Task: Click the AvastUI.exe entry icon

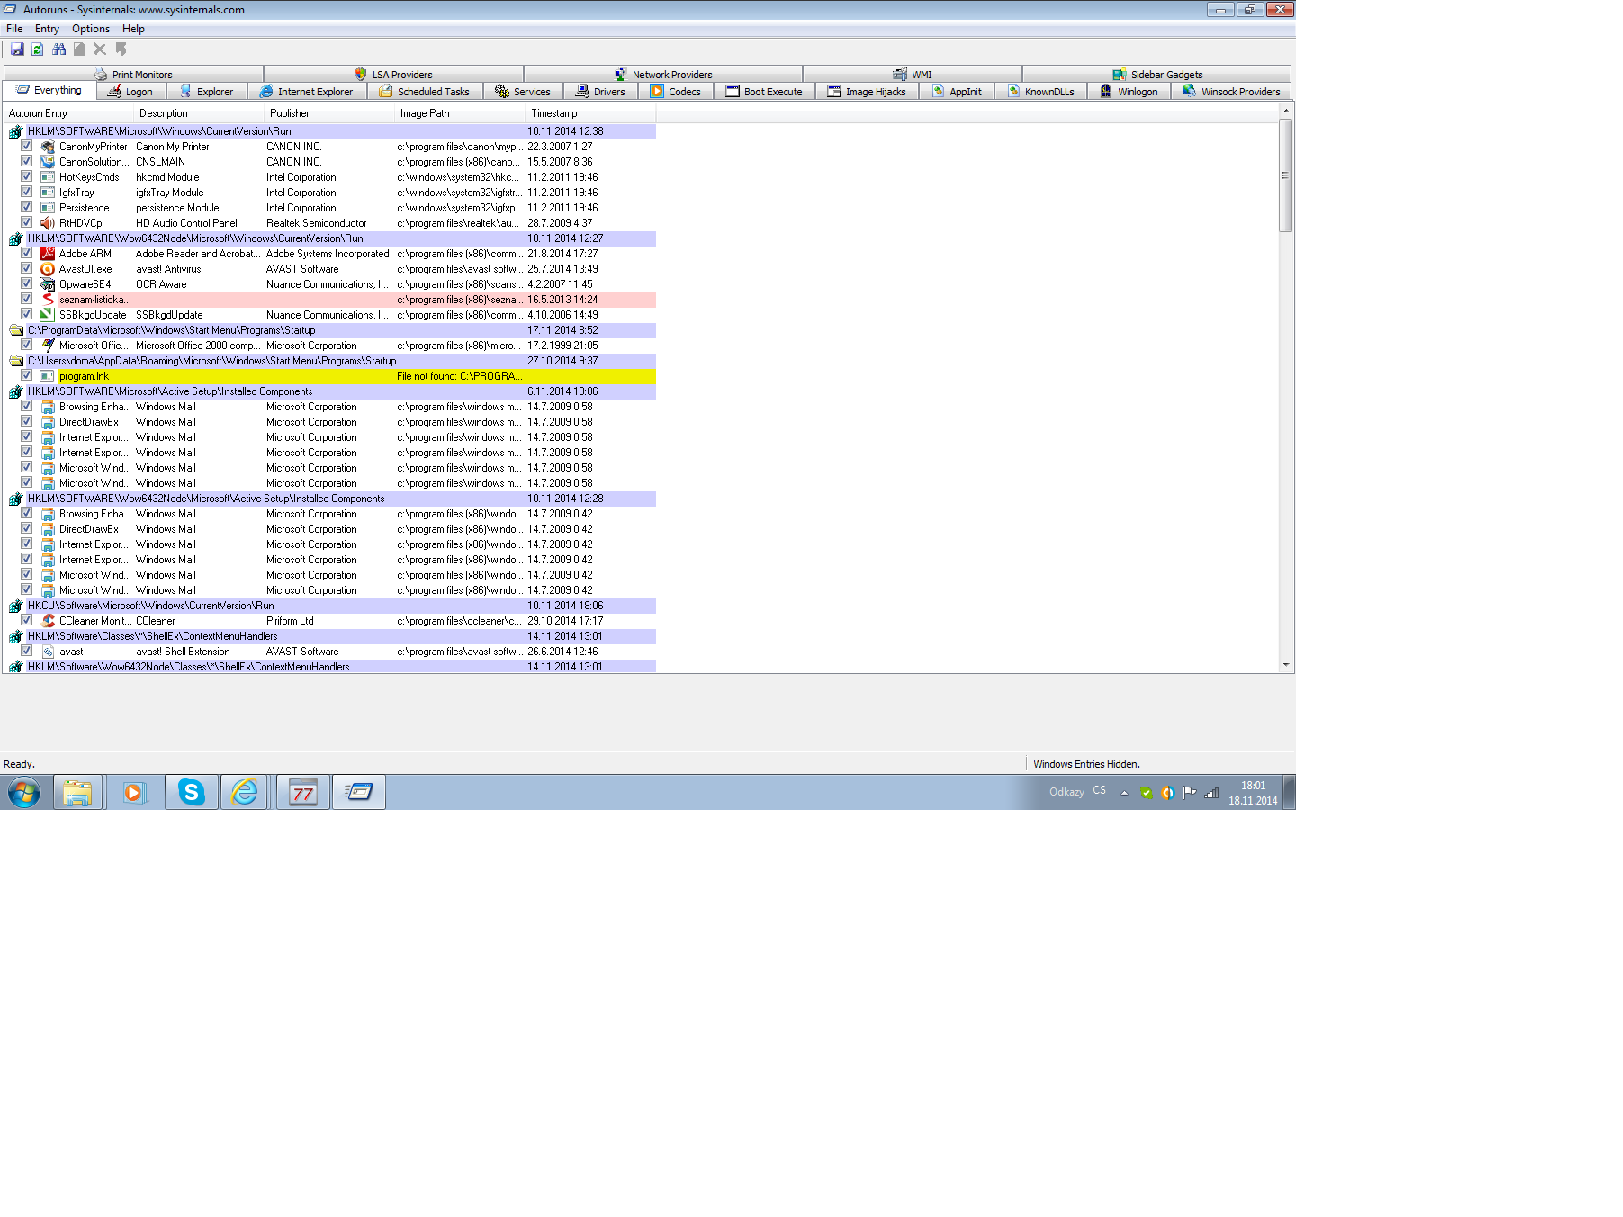Action: coord(47,269)
